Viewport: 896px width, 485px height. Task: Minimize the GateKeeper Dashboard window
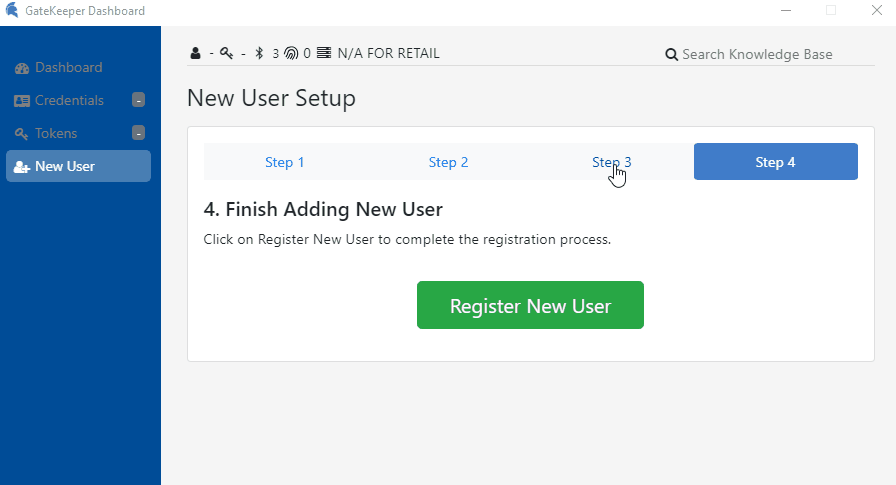(x=785, y=11)
